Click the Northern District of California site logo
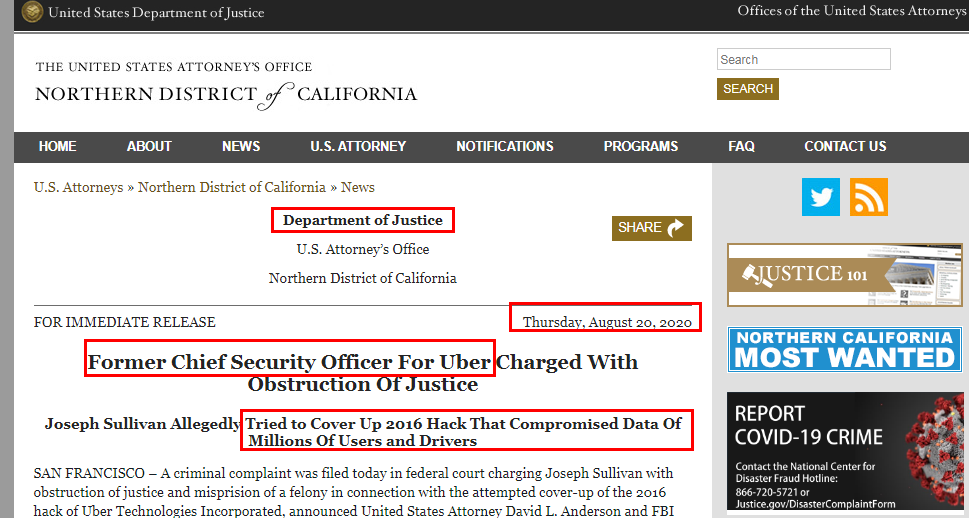969x518 pixels. click(x=226, y=87)
